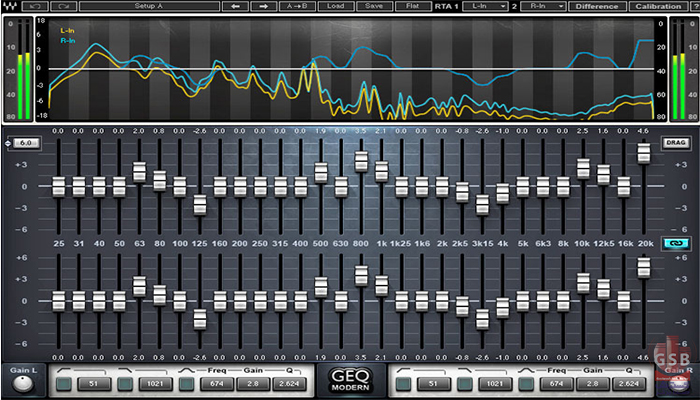Toggle the left channel low-pass filter button
This screenshot has width=700, height=400.
tap(127, 383)
